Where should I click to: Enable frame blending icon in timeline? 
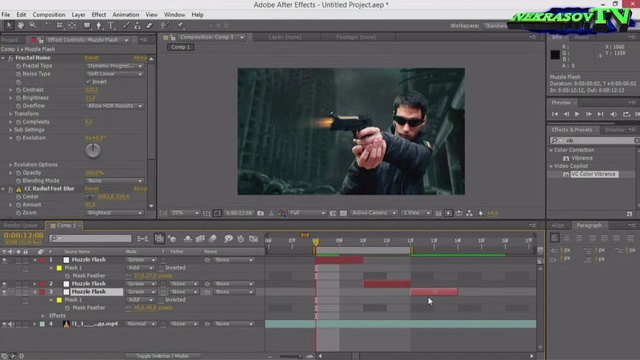click(200, 239)
